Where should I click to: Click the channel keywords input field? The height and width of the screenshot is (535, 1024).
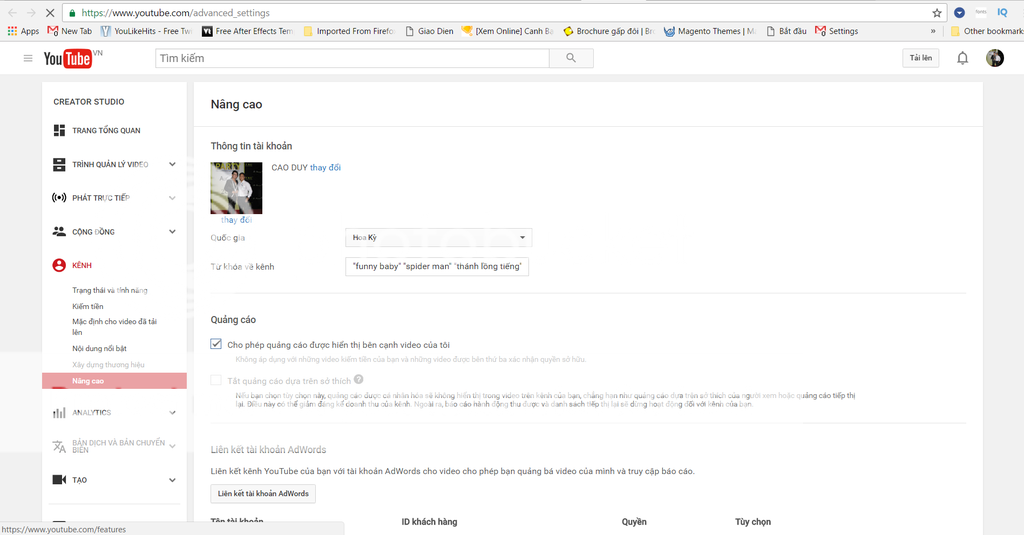click(436, 267)
